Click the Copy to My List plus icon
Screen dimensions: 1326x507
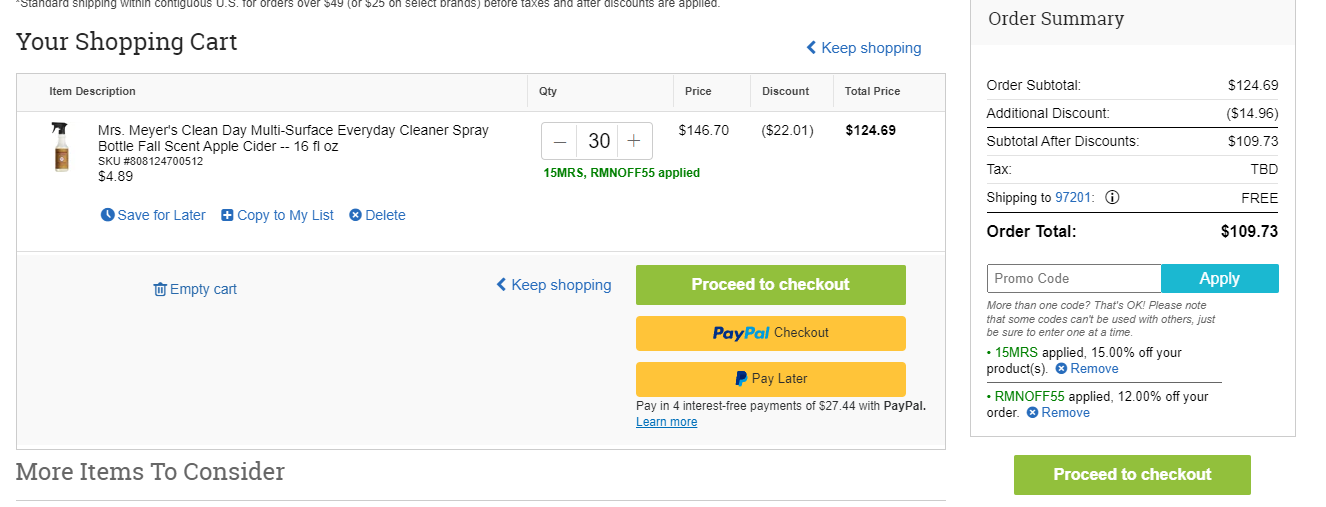[x=227, y=215]
